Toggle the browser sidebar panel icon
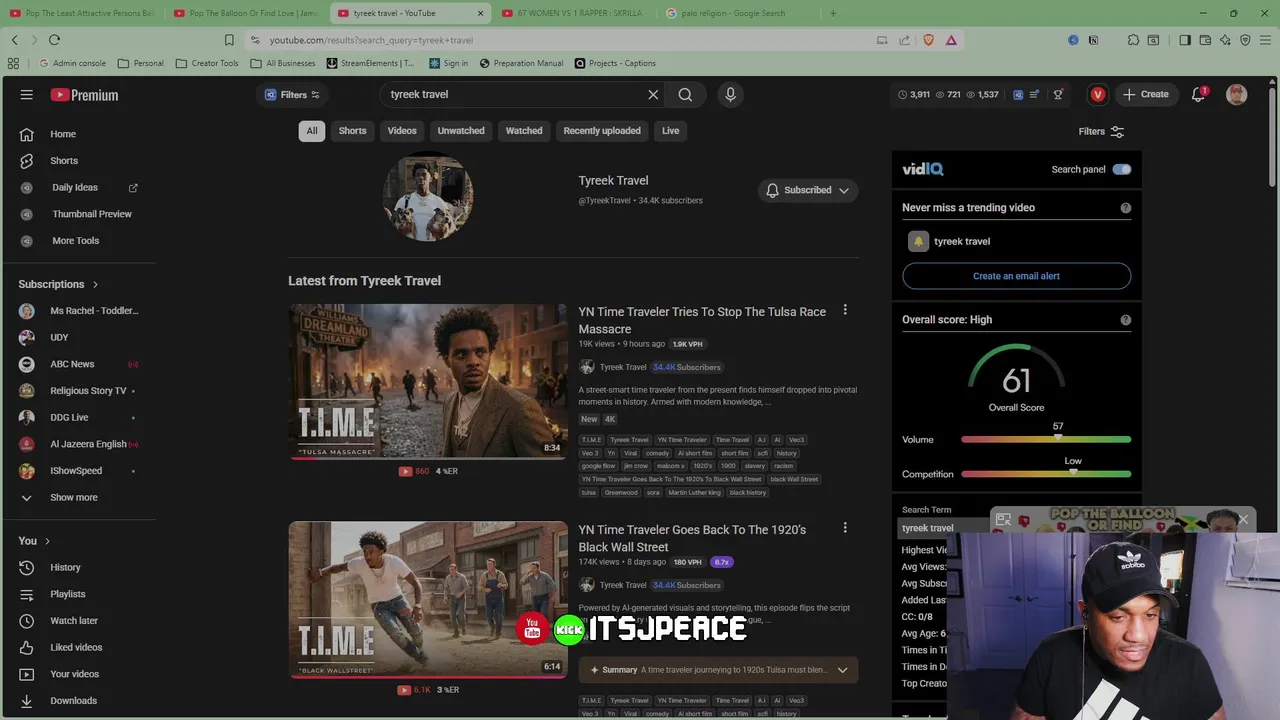 point(1185,40)
